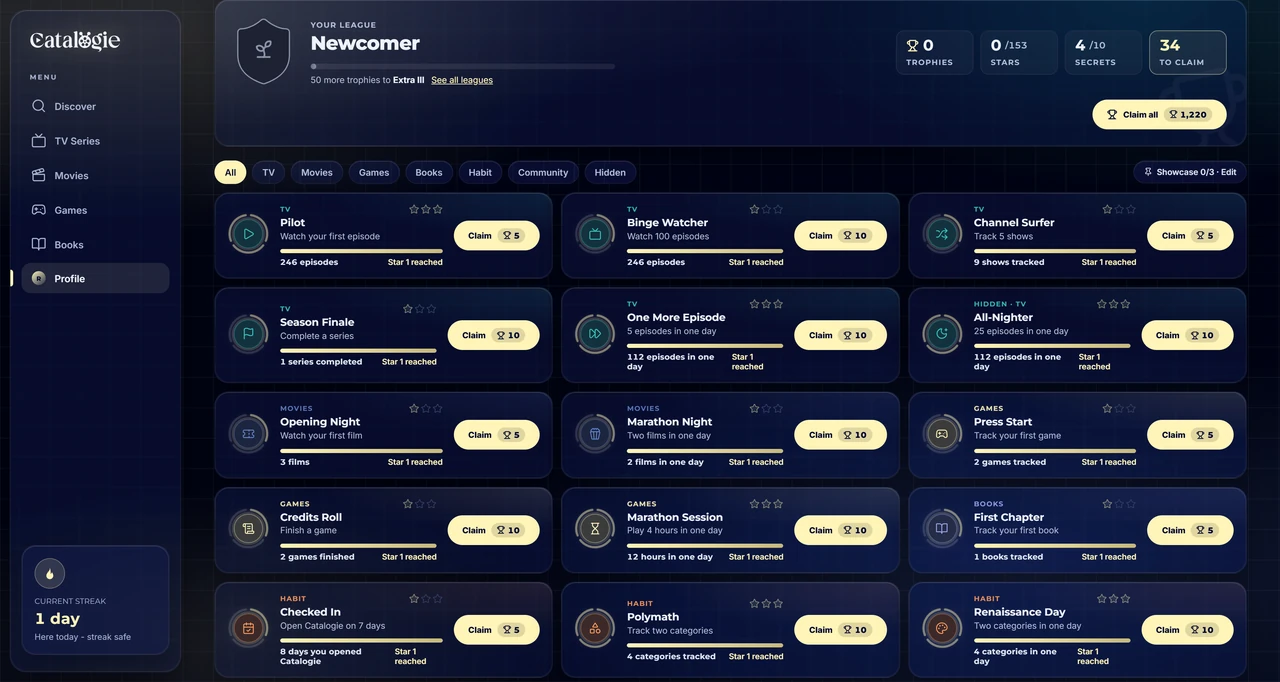This screenshot has height=682, width=1280.
Task: Click the Profile avatar icon
Action: pyautogui.click(x=39, y=278)
